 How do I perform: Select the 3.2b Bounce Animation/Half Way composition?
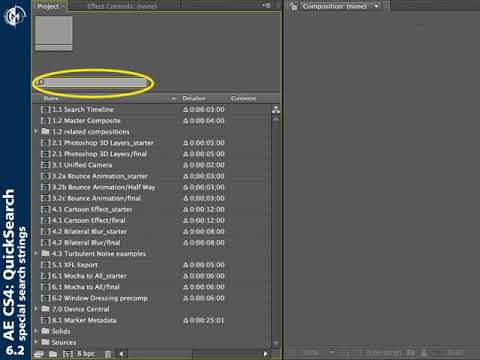(x=103, y=187)
